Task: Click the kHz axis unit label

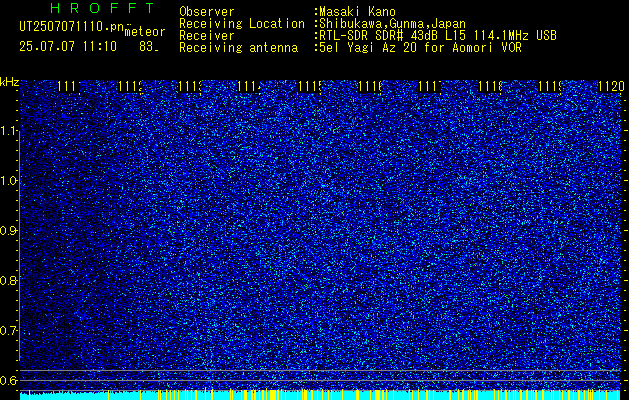Action: coord(10,83)
